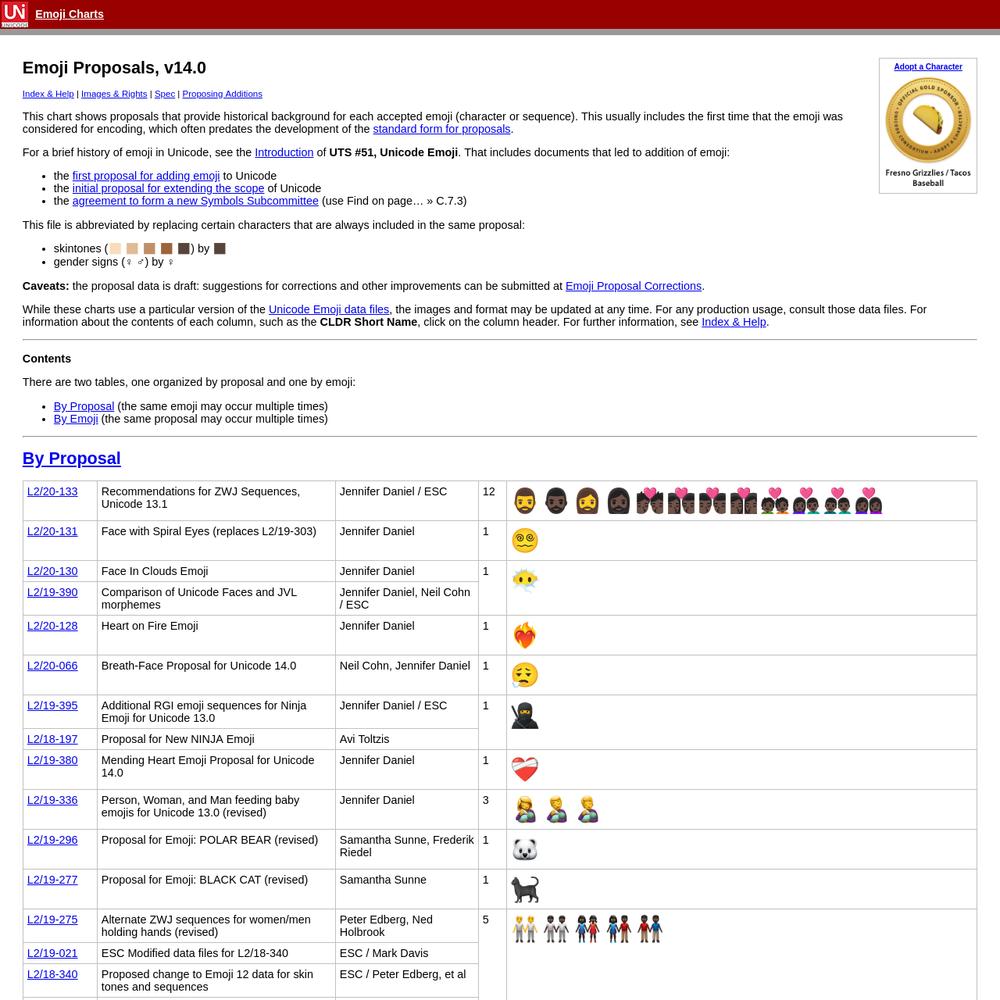Open agreement to form a new Symbols Subcommittee link
Image resolution: width=1000 pixels, height=1000 pixels.
[x=195, y=201]
